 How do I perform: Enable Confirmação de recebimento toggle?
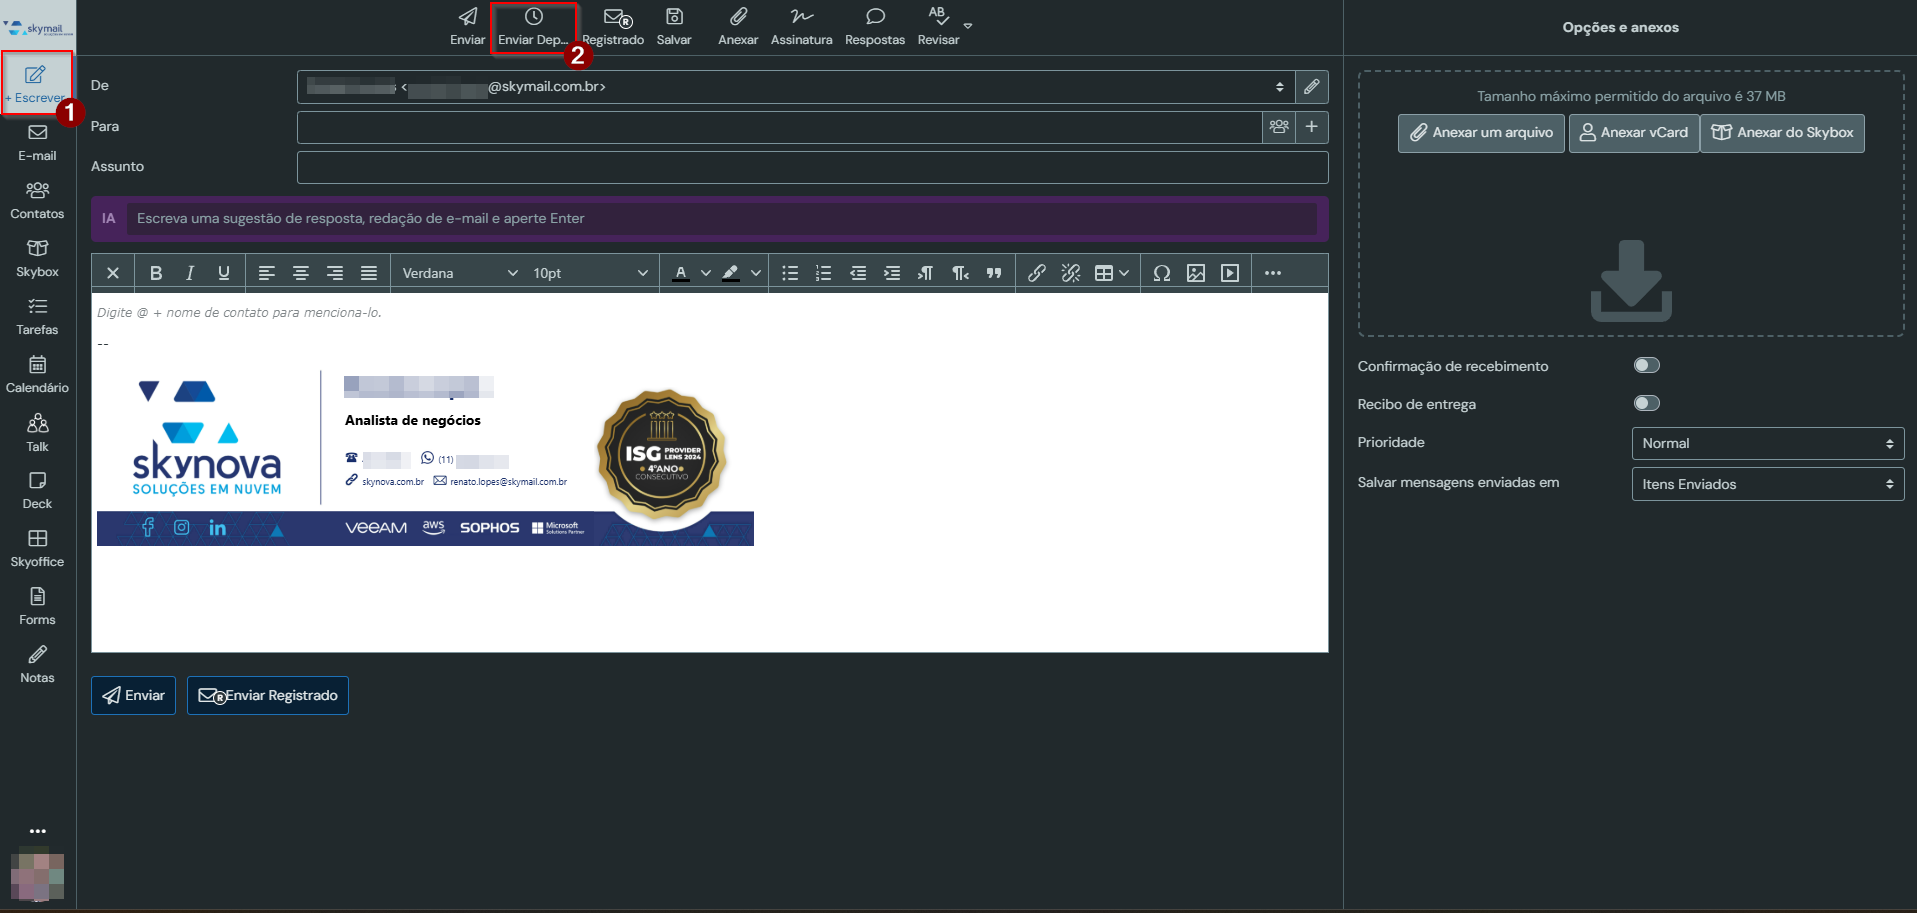pos(1646,366)
